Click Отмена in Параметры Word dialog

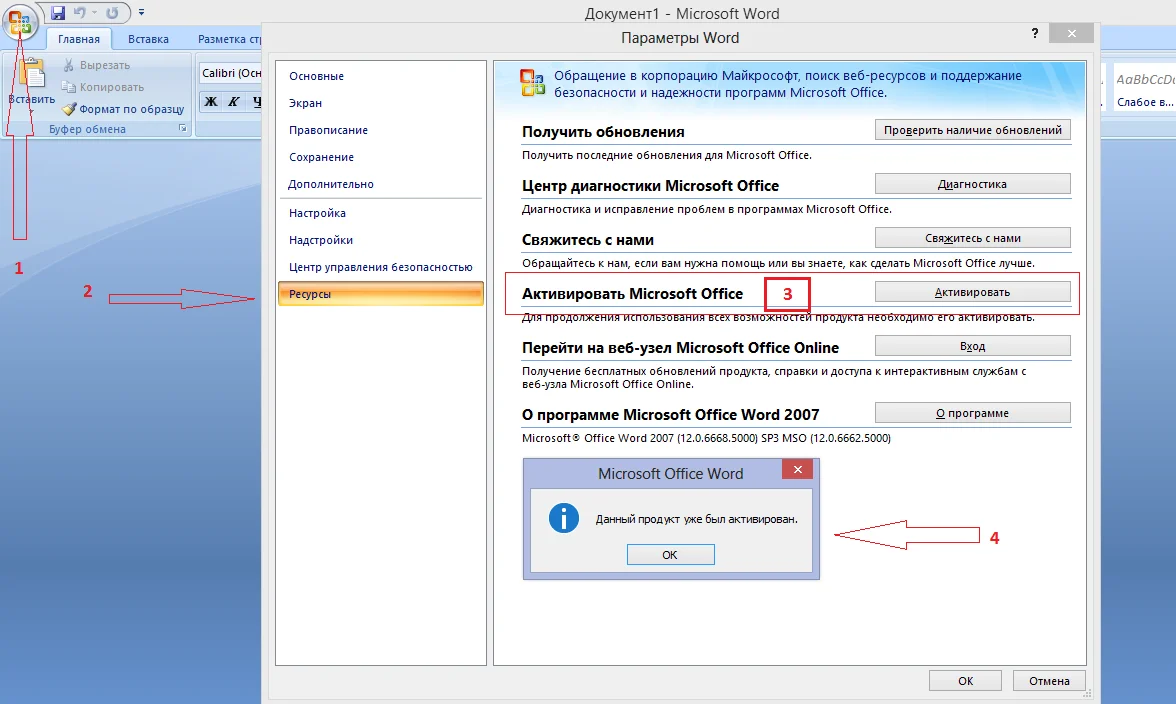(1048, 681)
